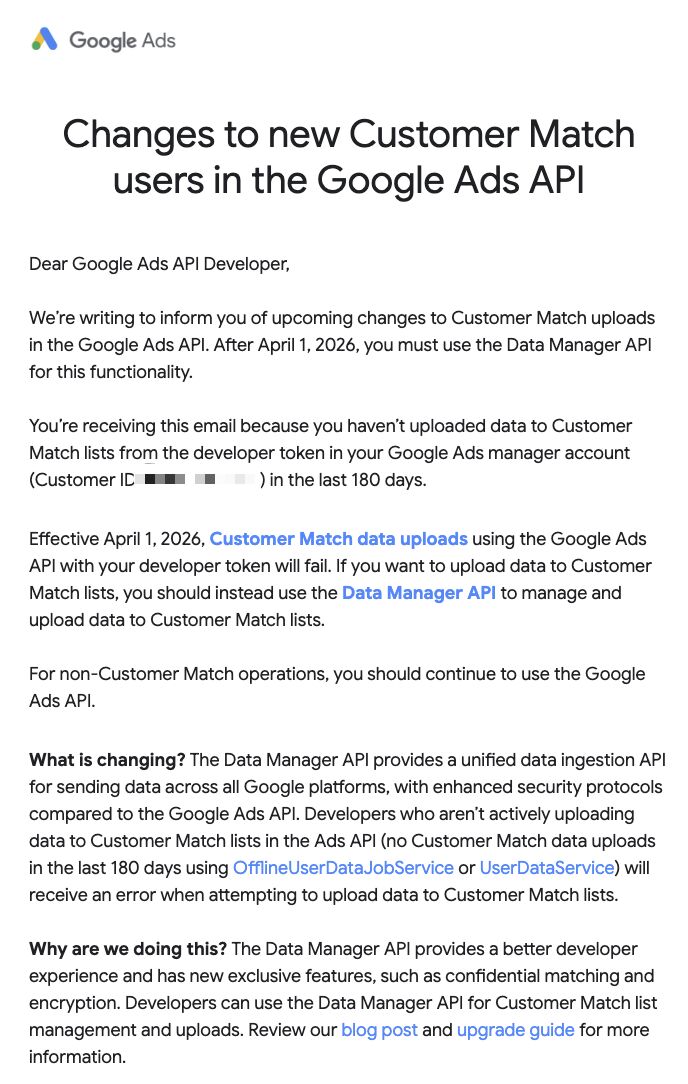Open the blog post link
688x1084 pixels.
(x=379, y=1030)
